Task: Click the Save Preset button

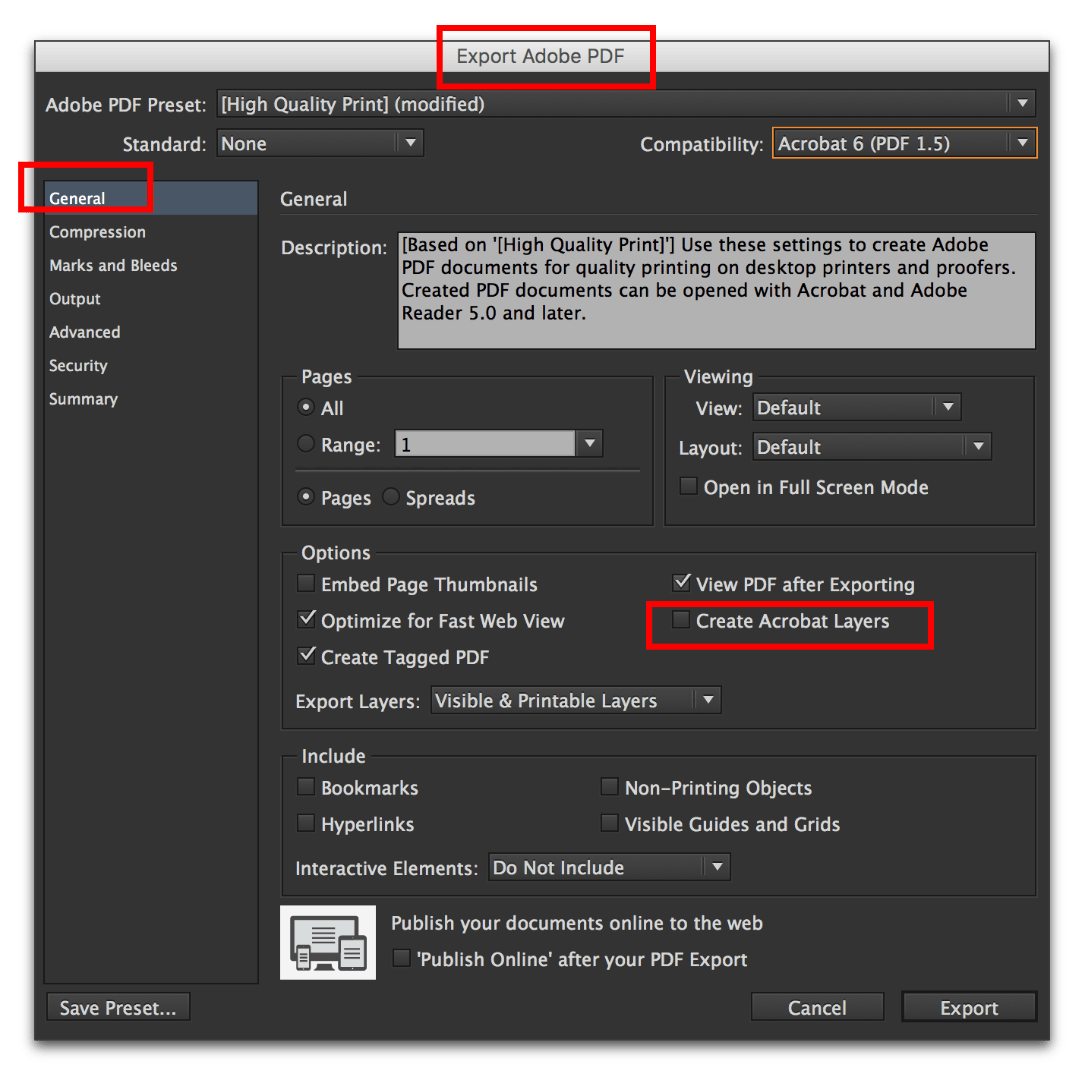Action: pos(117,1007)
